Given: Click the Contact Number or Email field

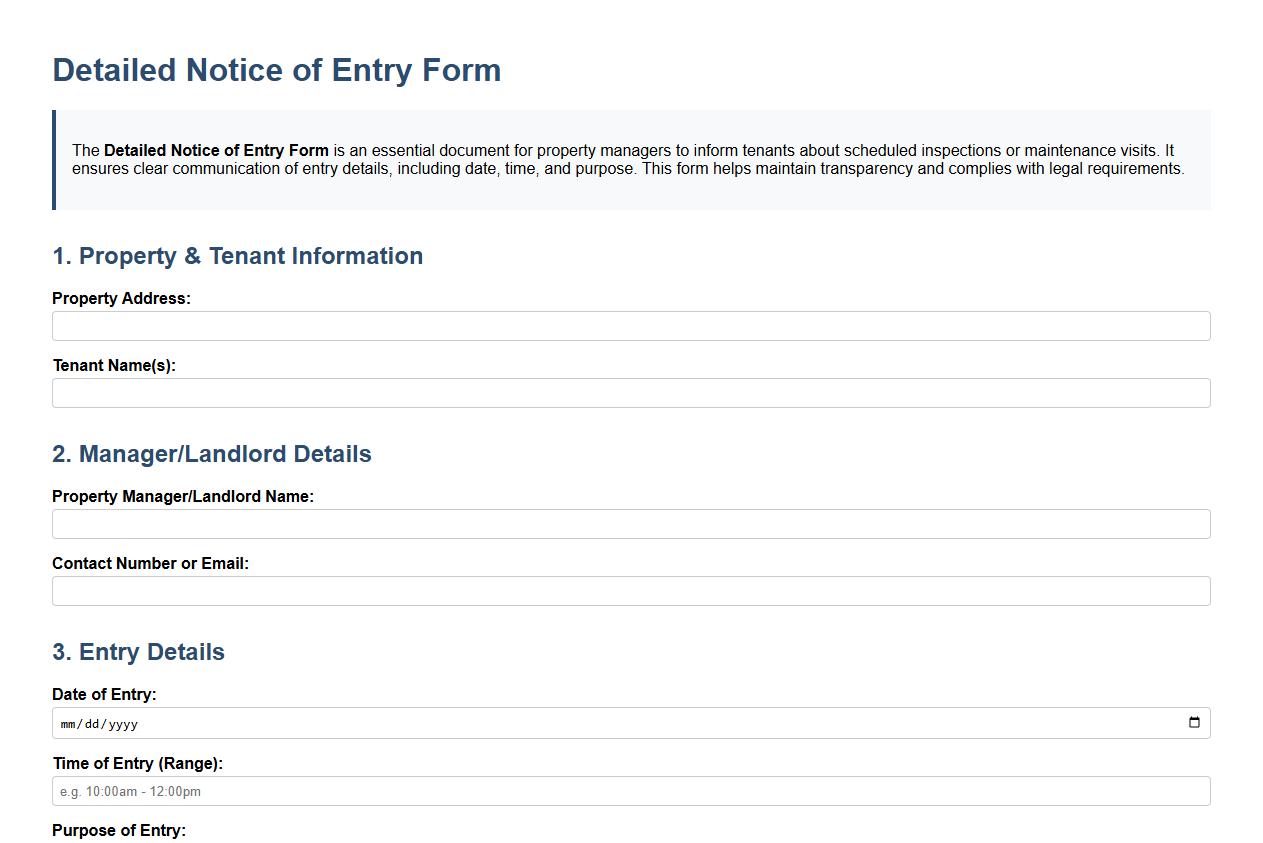Looking at the screenshot, I should tap(630, 590).
